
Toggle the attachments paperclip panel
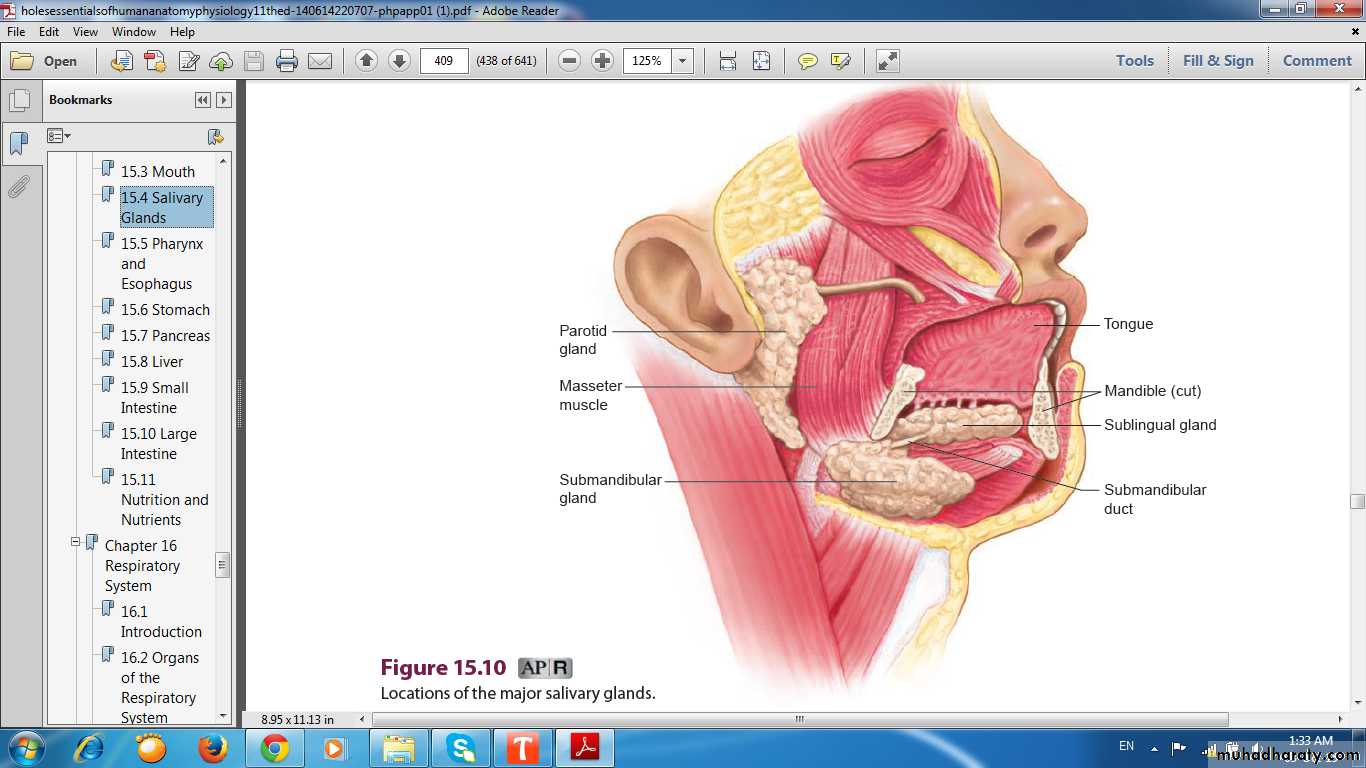point(19,187)
